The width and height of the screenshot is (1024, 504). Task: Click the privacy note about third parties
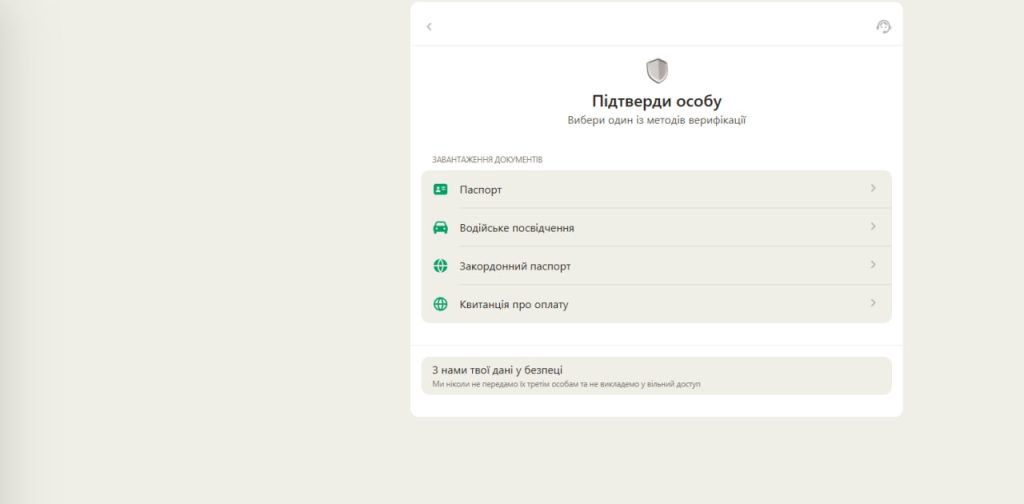pos(565,384)
